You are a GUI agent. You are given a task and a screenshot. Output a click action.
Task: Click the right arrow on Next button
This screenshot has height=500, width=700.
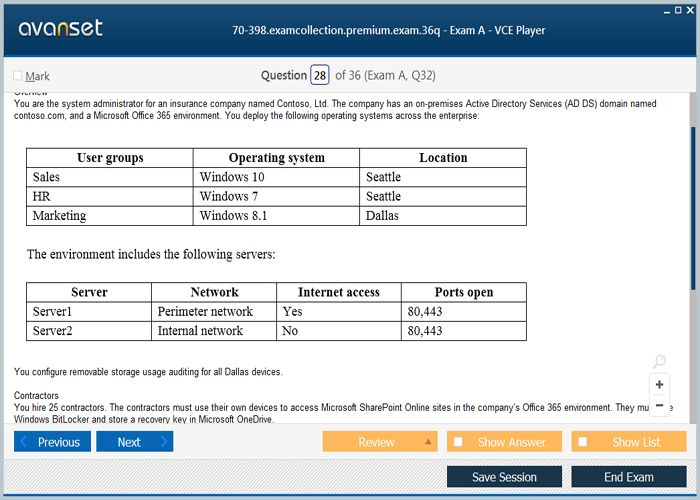coord(163,442)
